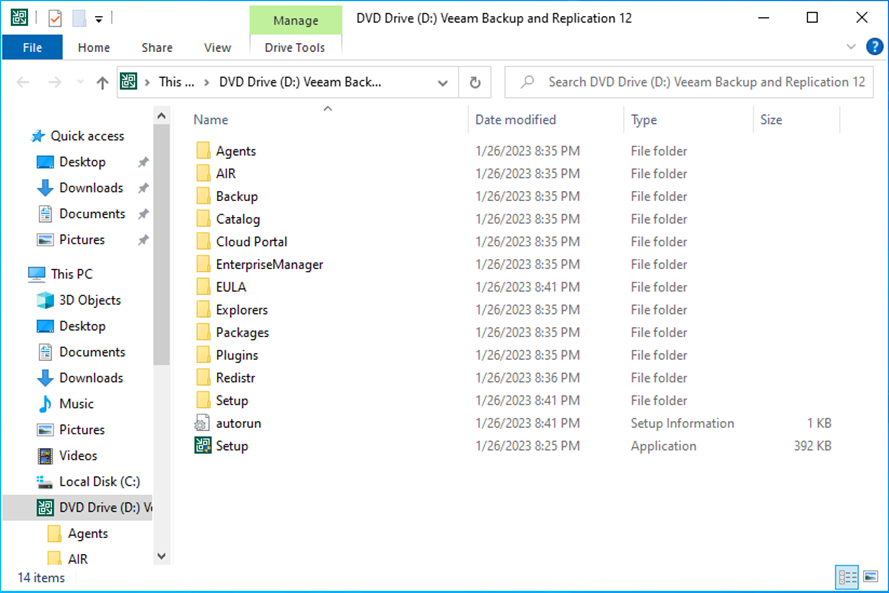This screenshot has width=889, height=593.
Task: Go forward with the Forward arrow
Action: click(54, 83)
